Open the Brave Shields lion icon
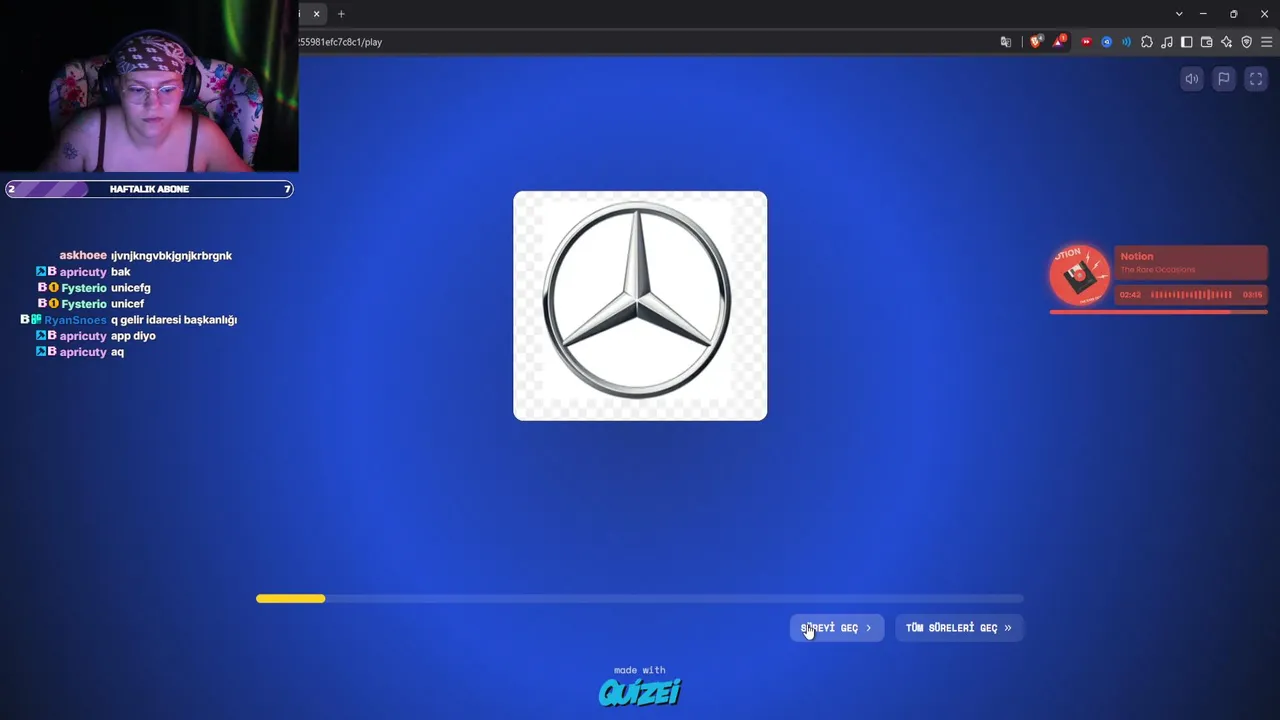This screenshot has height=720, width=1280. click(x=1036, y=42)
